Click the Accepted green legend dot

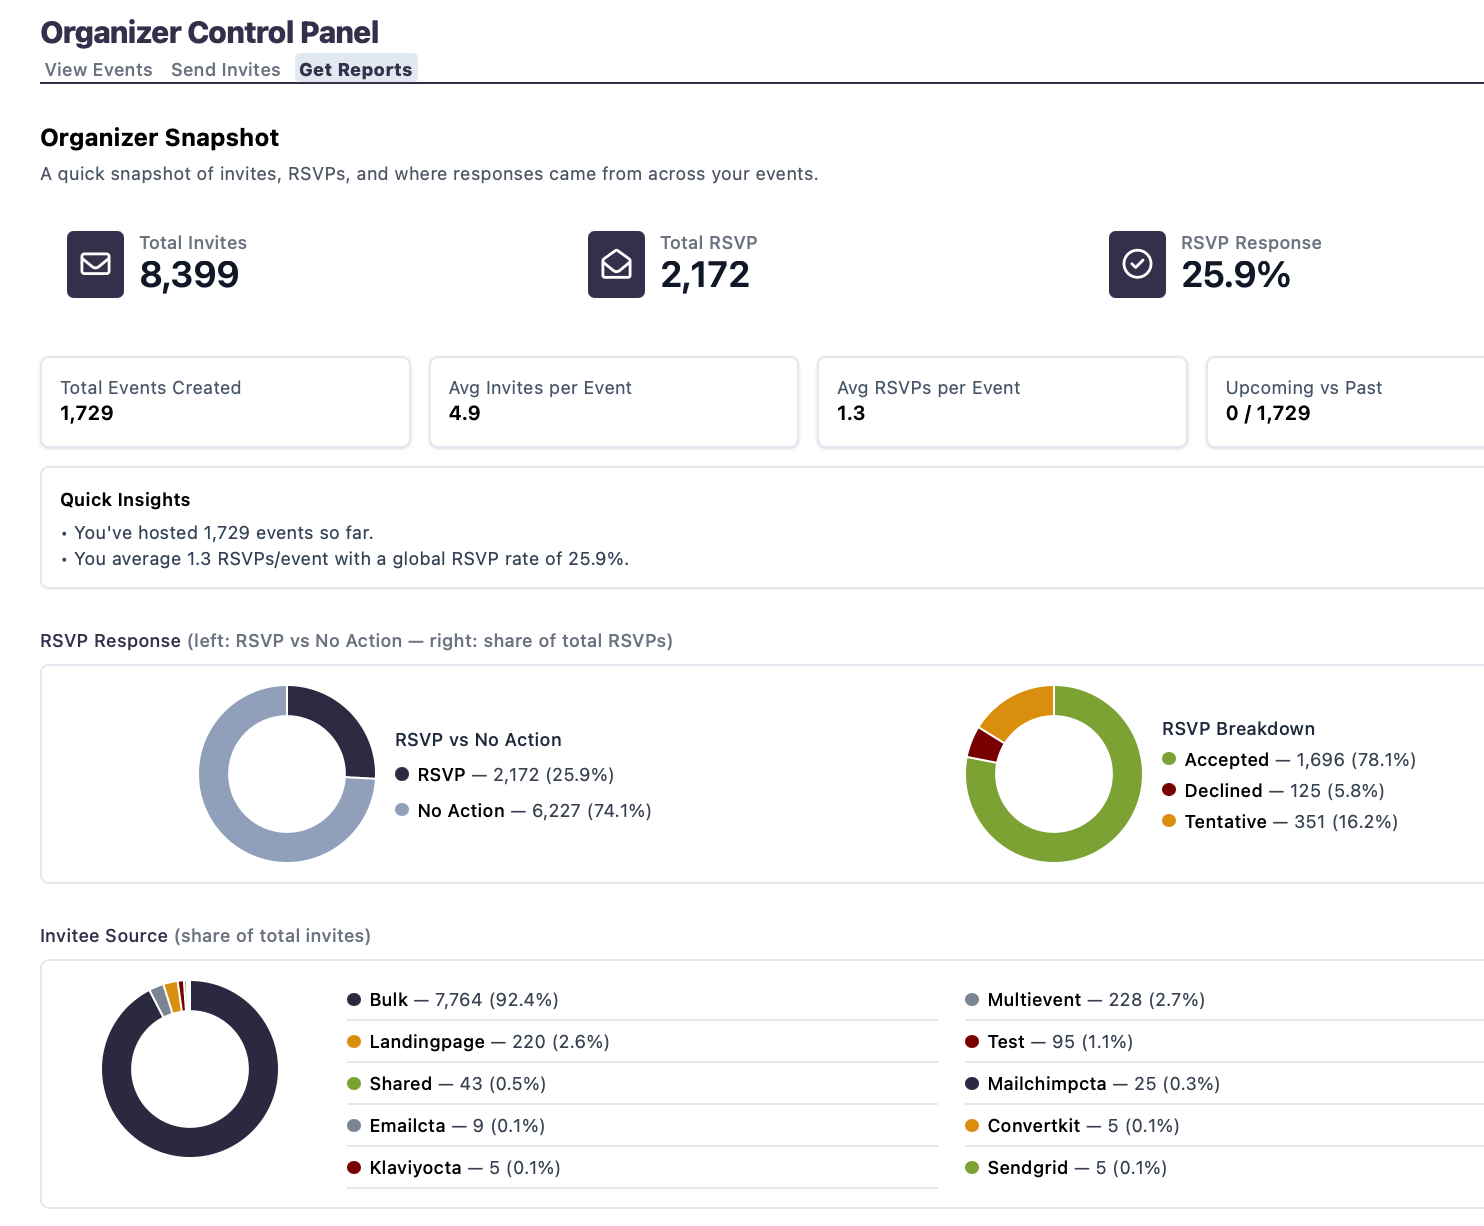pos(1169,759)
